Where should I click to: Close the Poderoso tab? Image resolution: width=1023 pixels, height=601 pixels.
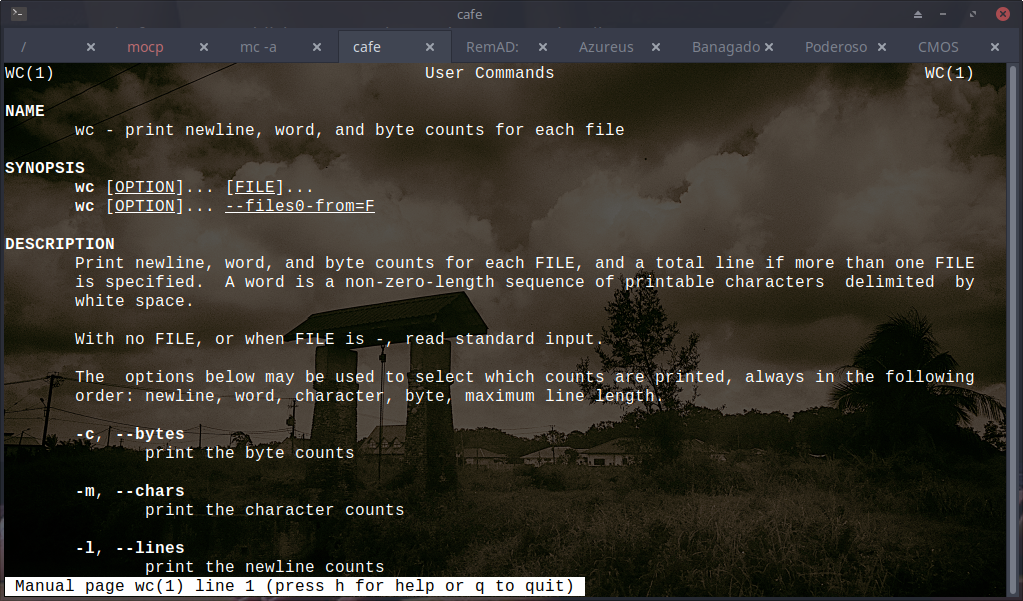pyautogui.click(x=881, y=47)
